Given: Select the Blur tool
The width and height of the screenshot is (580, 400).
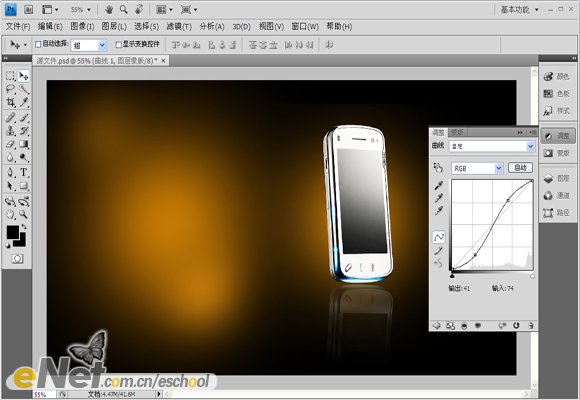Looking at the screenshot, I should [x=10, y=158].
